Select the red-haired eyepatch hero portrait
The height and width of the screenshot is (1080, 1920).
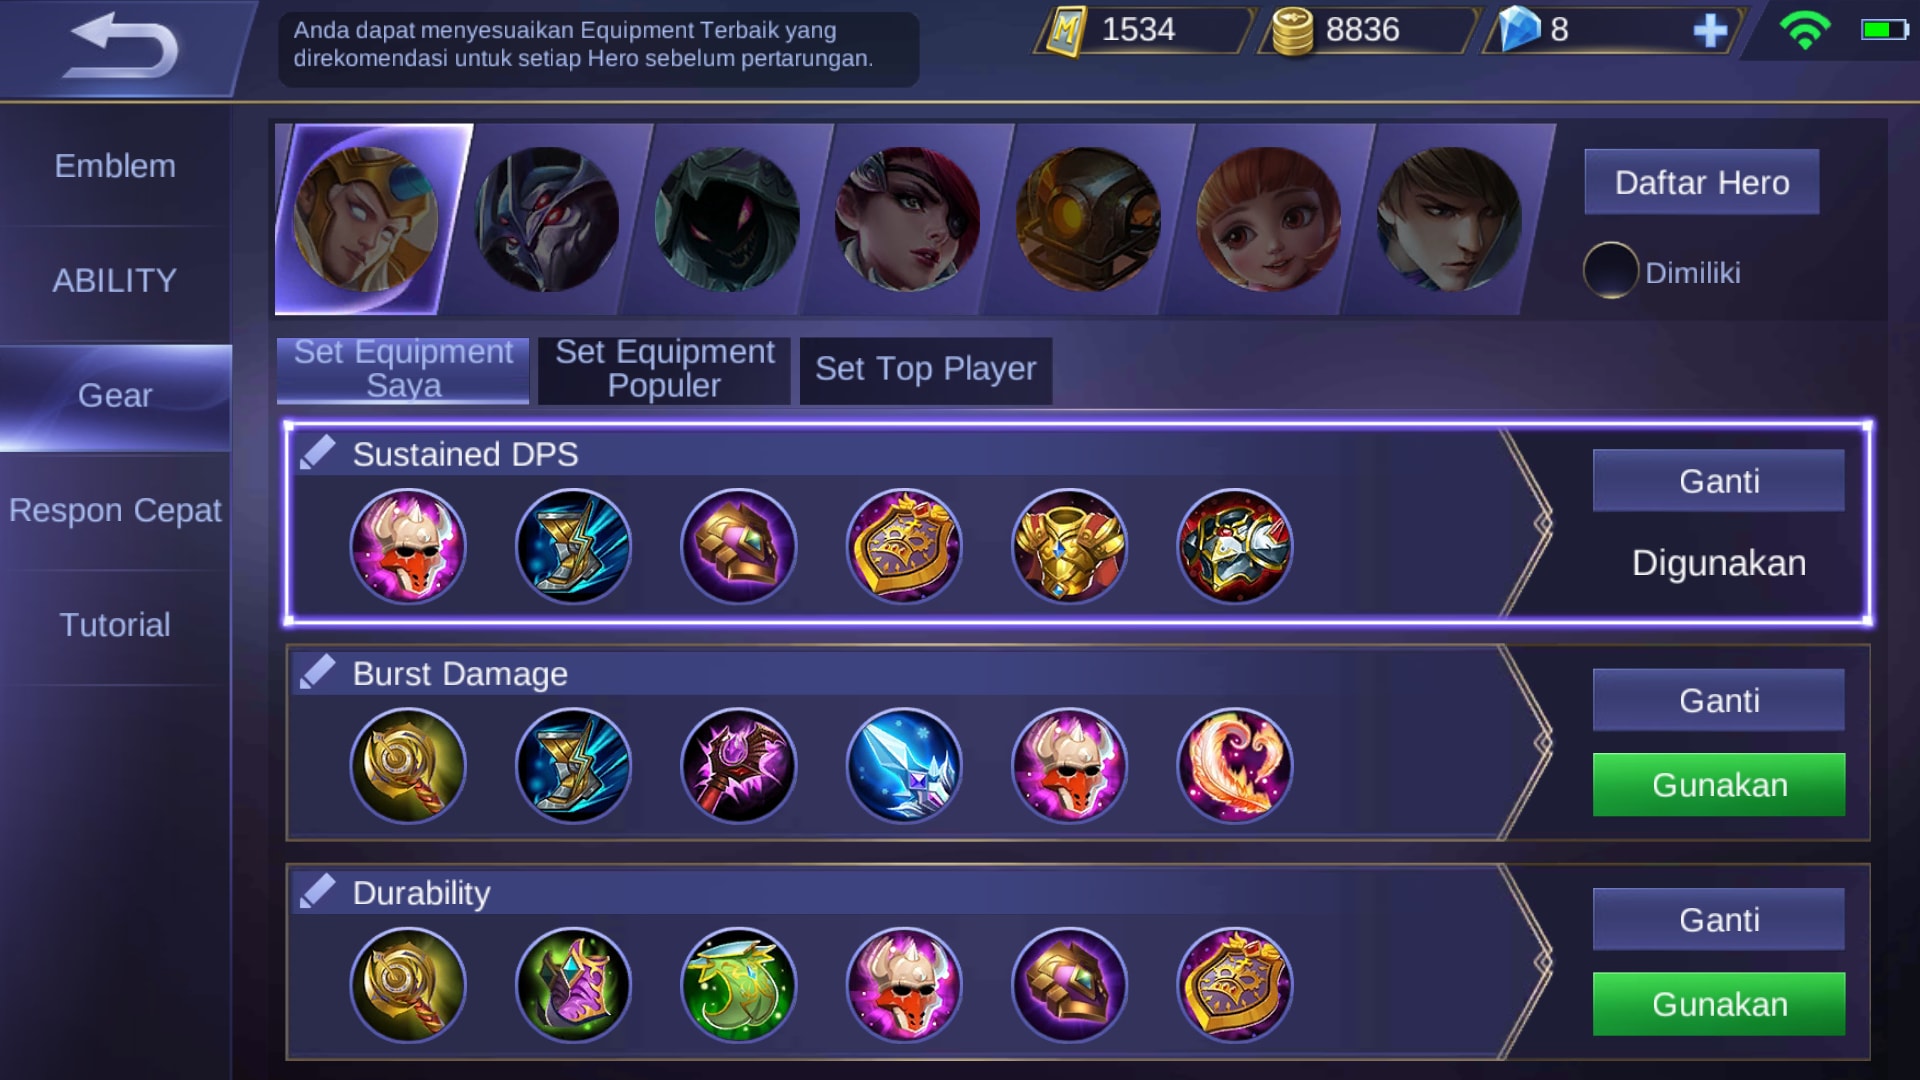pyautogui.click(x=907, y=220)
